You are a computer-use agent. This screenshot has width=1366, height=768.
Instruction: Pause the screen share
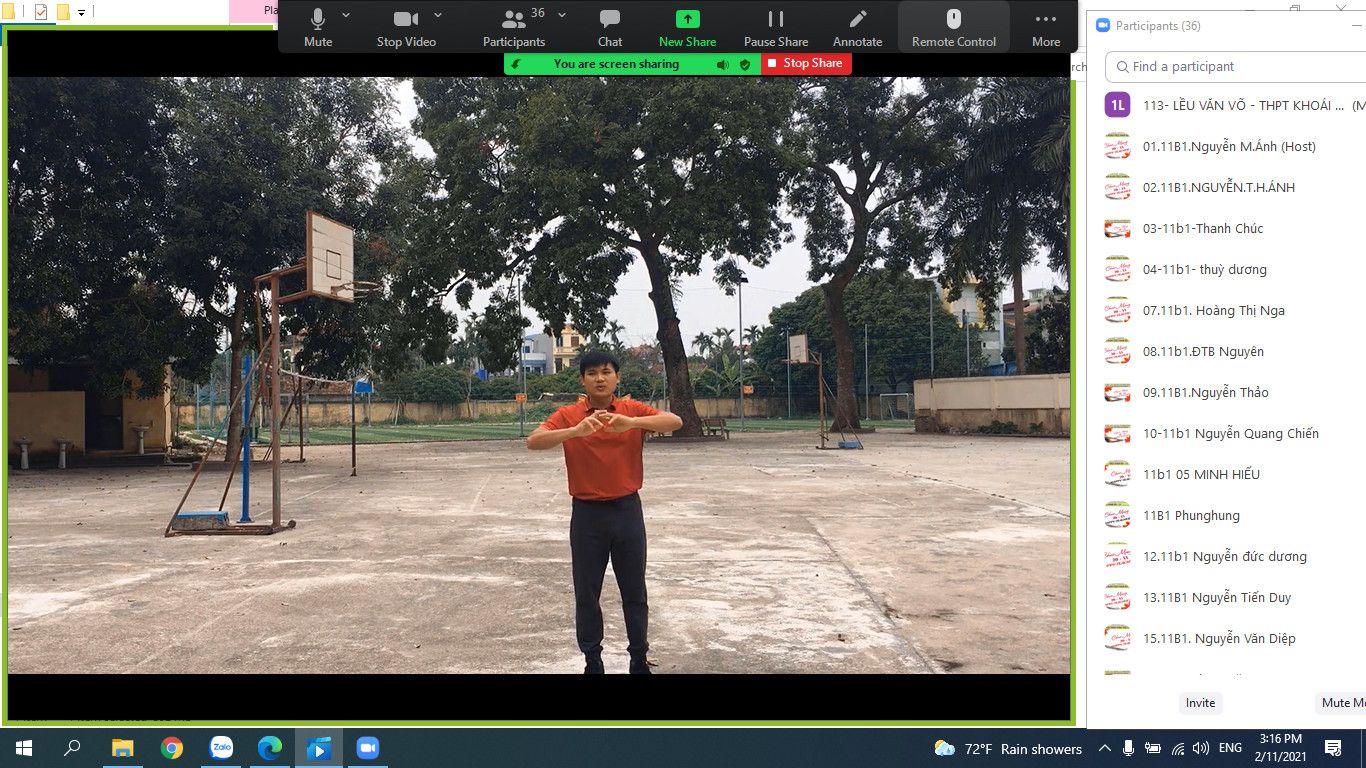(776, 27)
